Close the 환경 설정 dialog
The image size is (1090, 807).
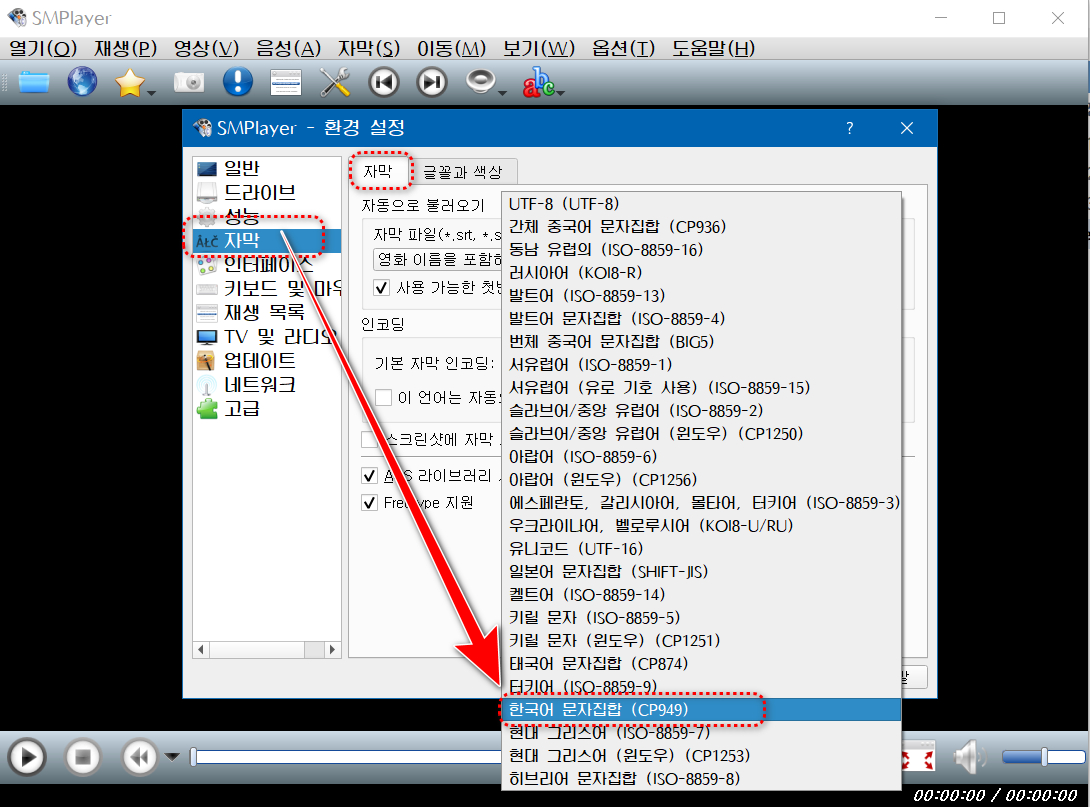coord(906,128)
